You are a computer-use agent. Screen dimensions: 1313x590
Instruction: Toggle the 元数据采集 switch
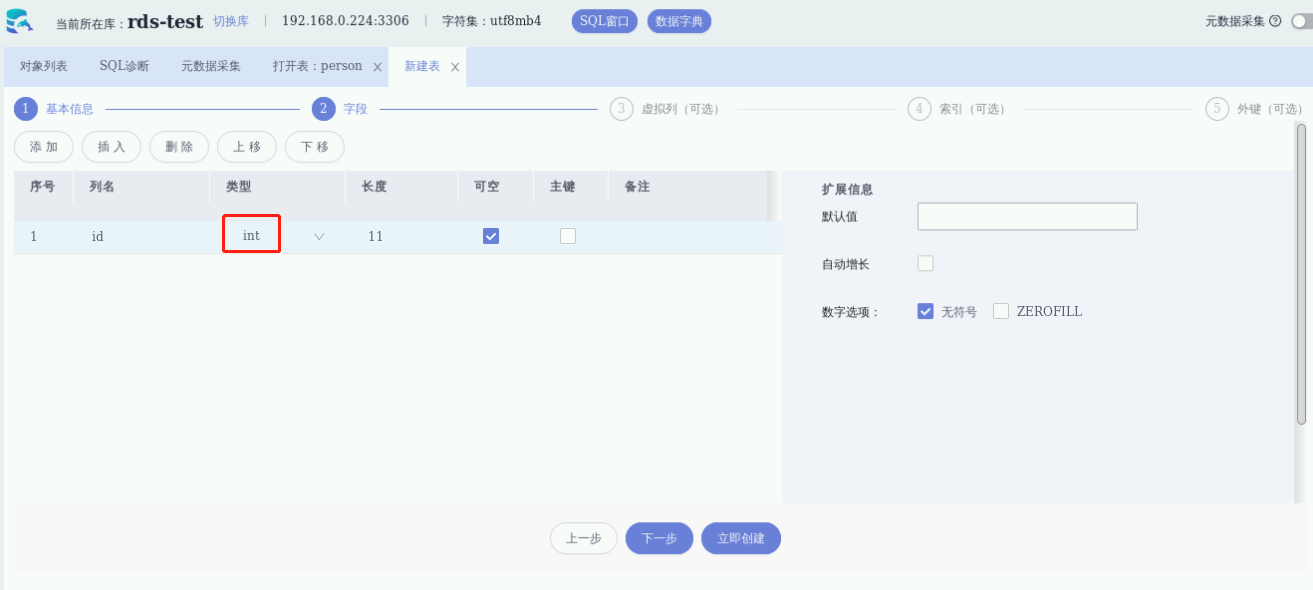[x=1301, y=21]
